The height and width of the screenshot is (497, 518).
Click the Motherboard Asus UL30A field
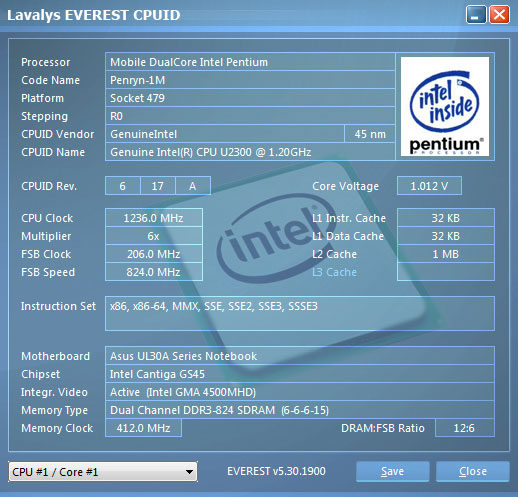coord(300,356)
